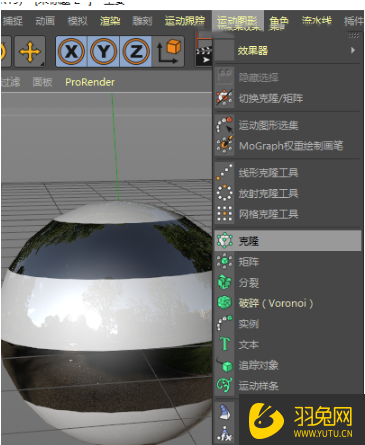Open the 流水线 menu
The height and width of the screenshot is (445, 365).
316,21
